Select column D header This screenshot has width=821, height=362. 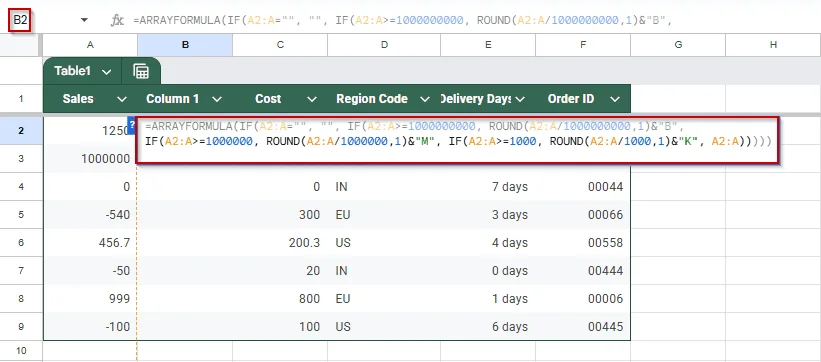384,45
